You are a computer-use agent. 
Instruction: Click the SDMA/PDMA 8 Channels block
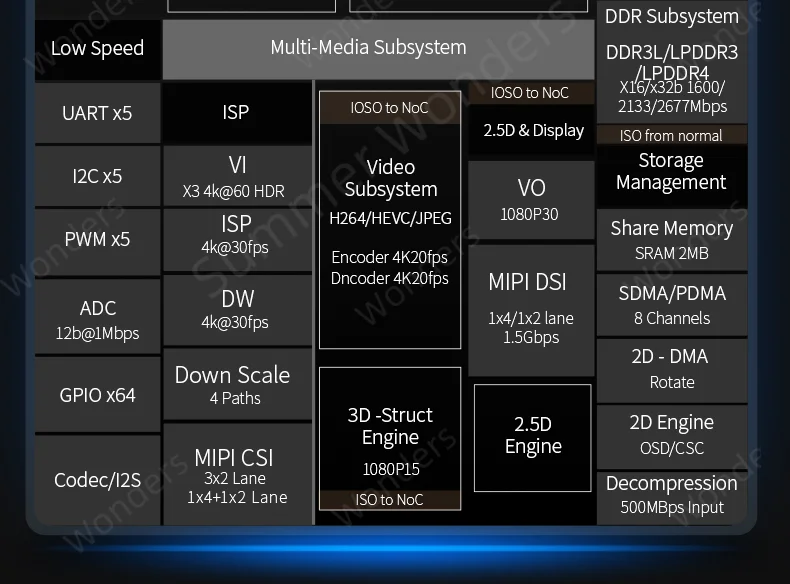(x=672, y=305)
